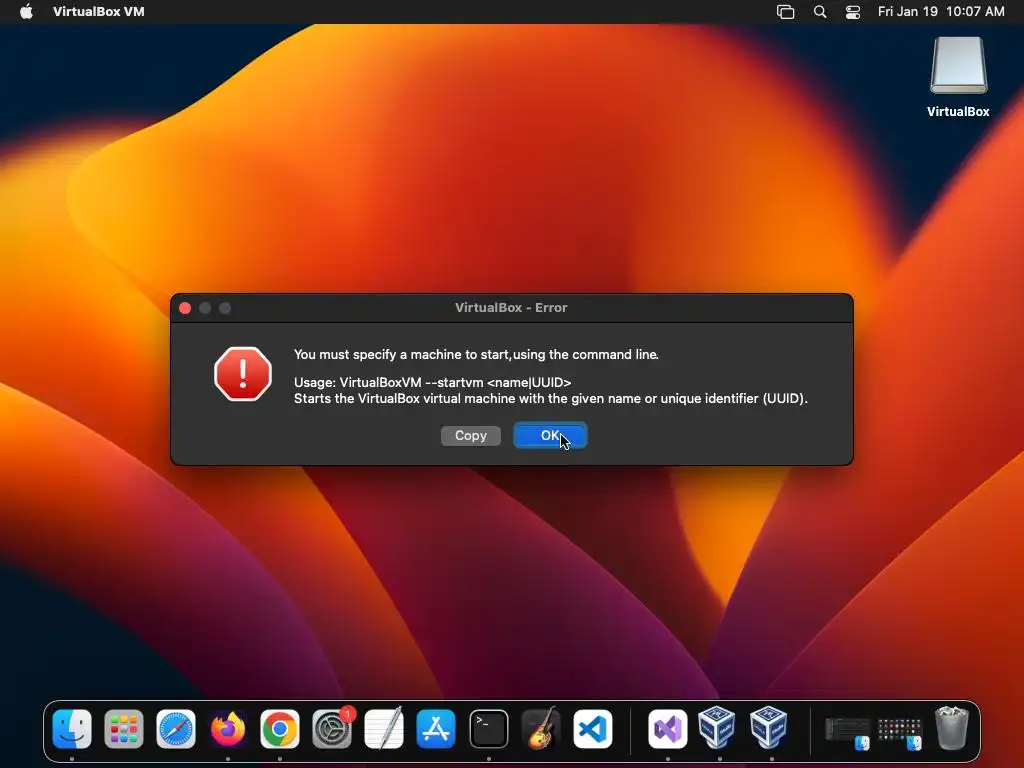The image size is (1024, 768).
Task: Open Finder from the Dock
Action: [72, 728]
